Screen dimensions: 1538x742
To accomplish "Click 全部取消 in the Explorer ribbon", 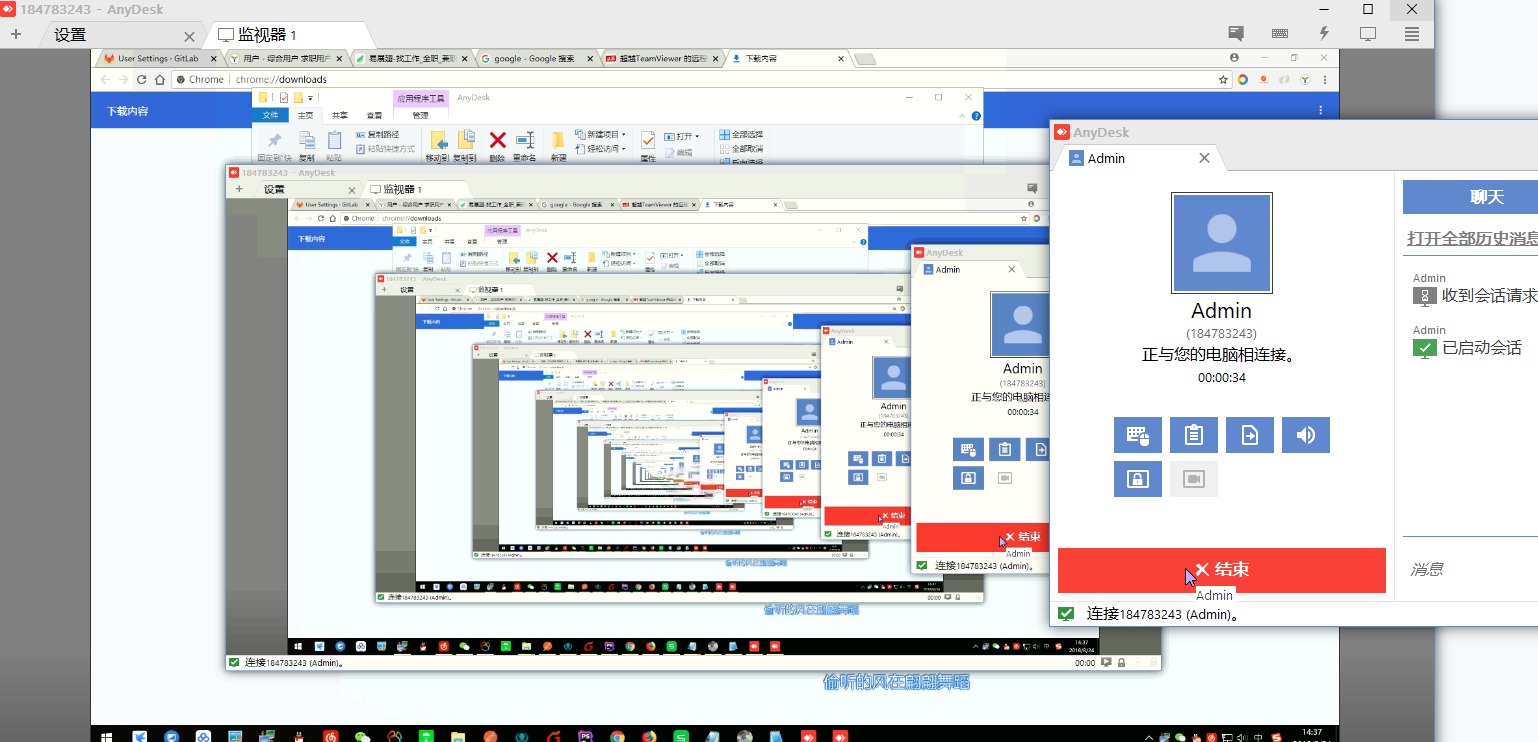I will [x=740, y=149].
